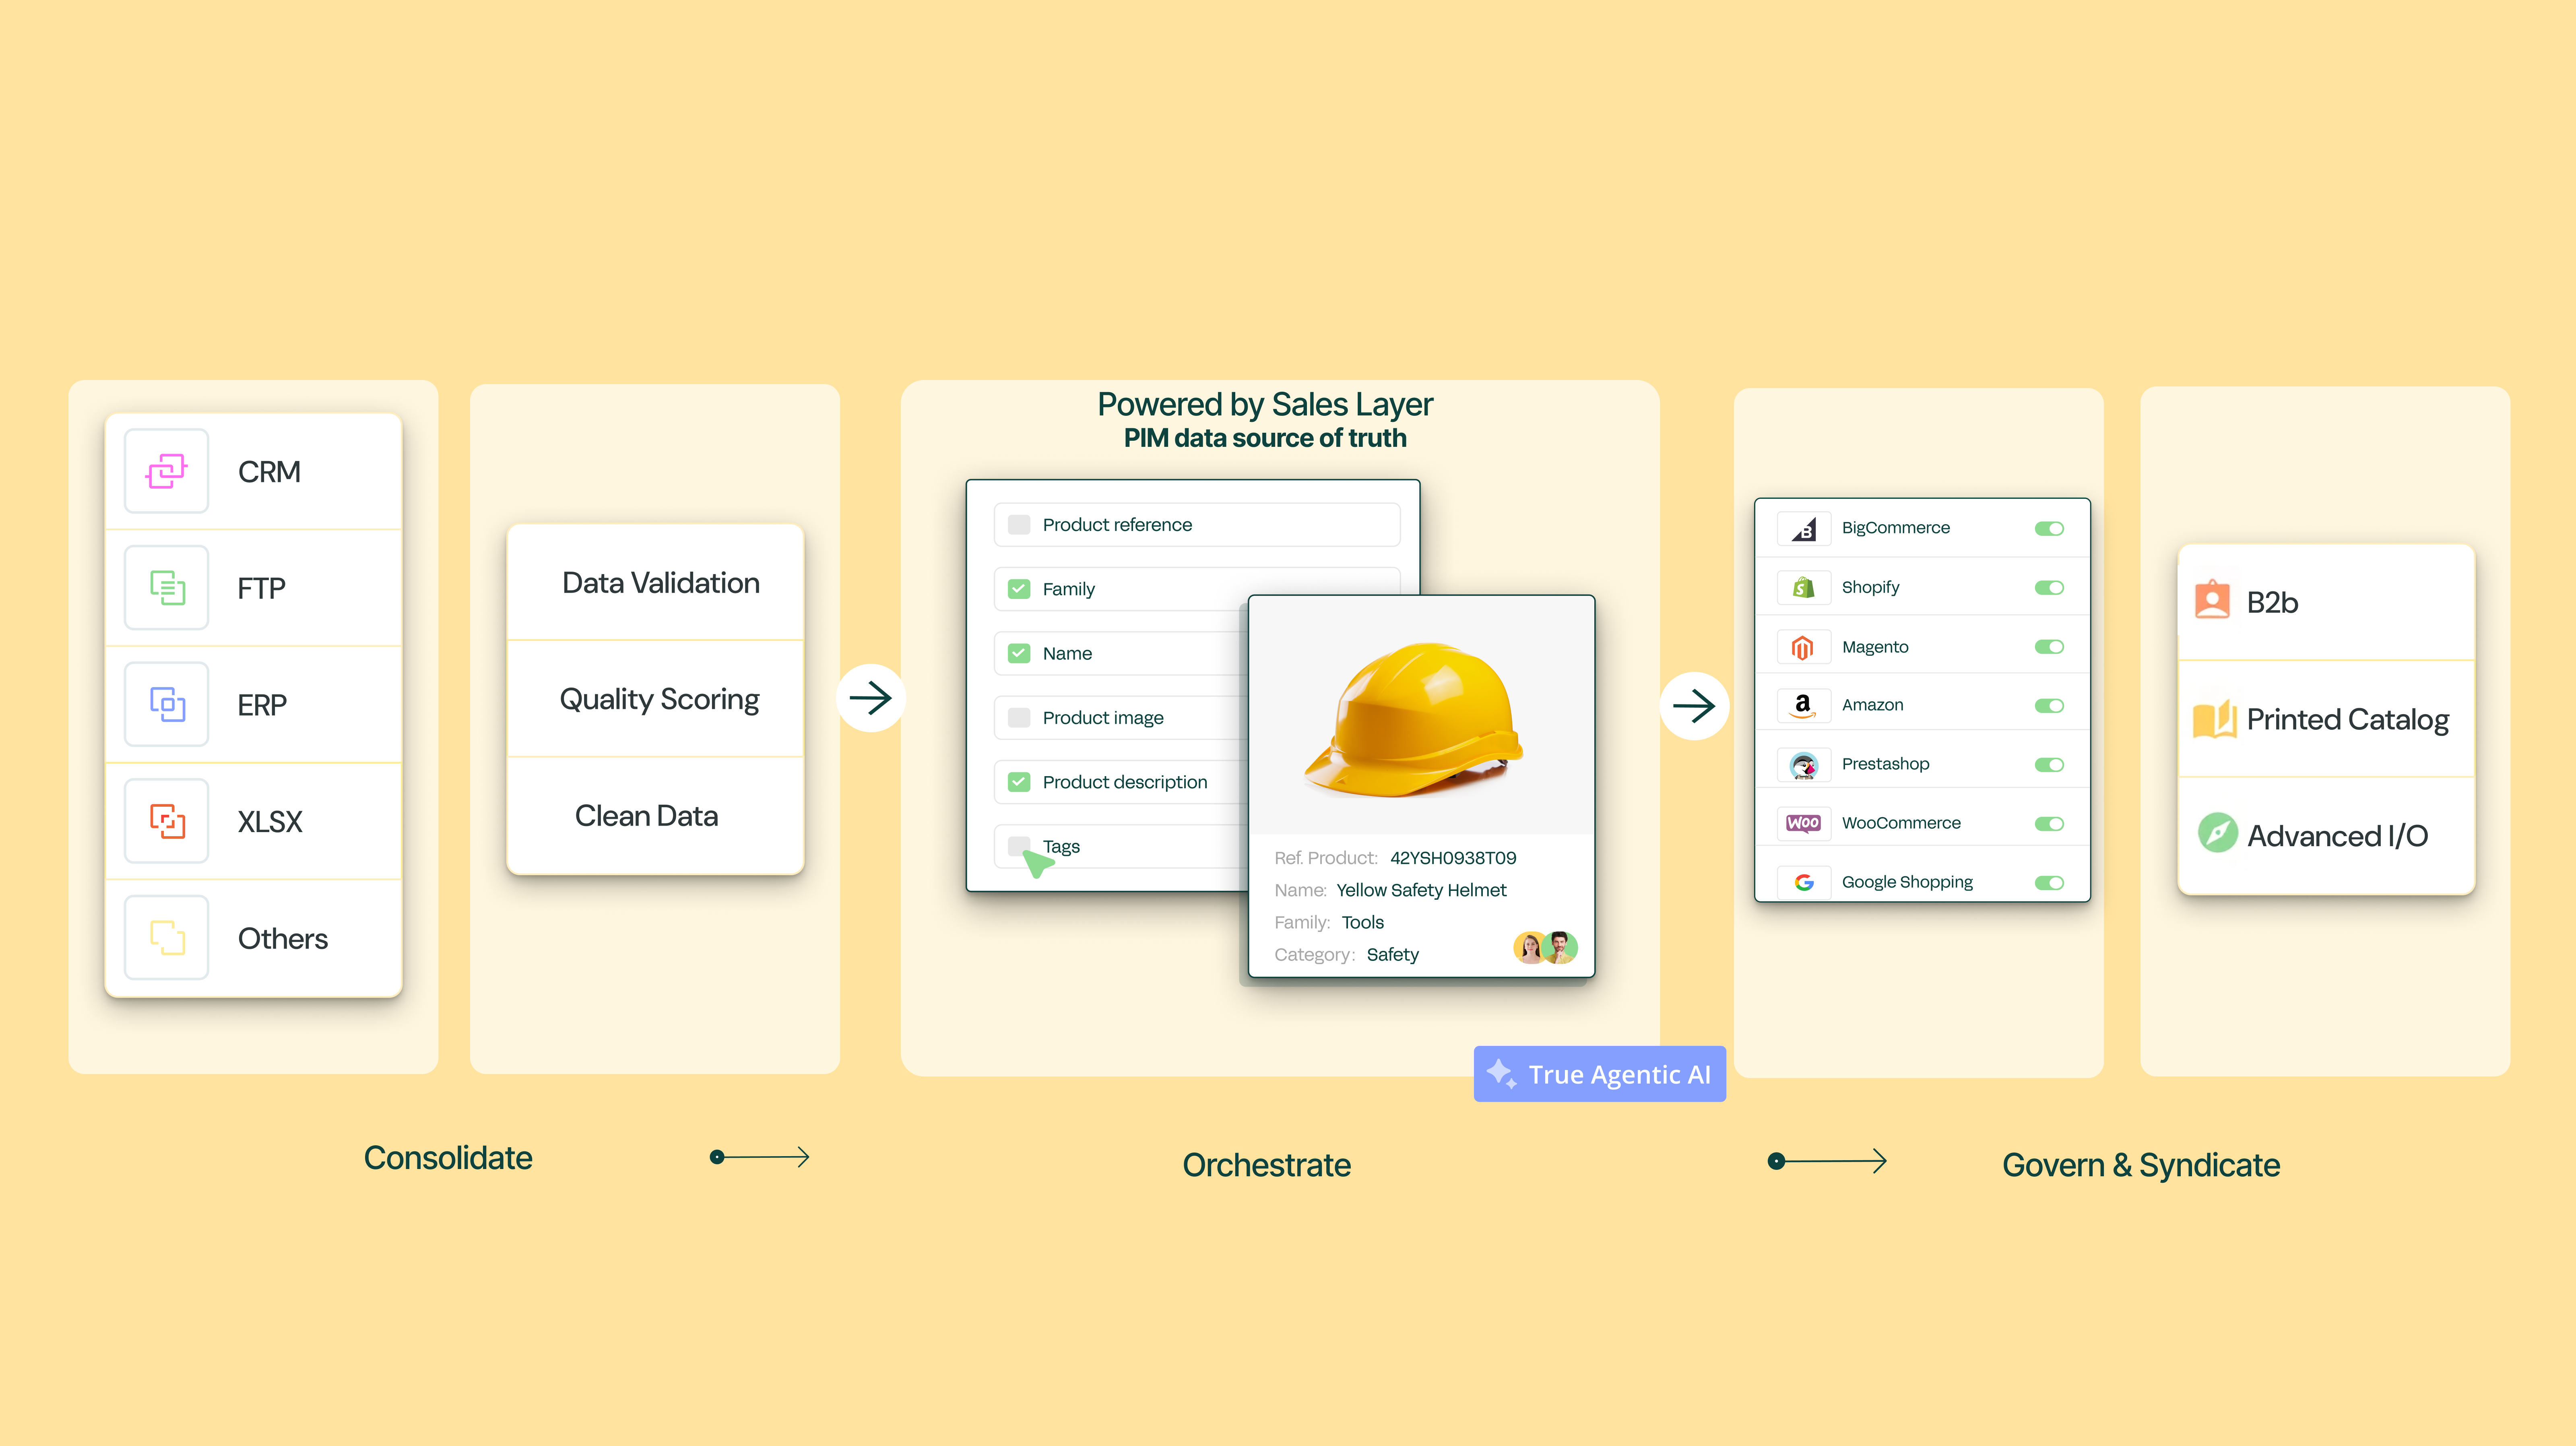Click the Orchestrate stage label
Image resolution: width=2576 pixels, height=1446 pixels.
pyautogui.click(x=1267, y=1165)
